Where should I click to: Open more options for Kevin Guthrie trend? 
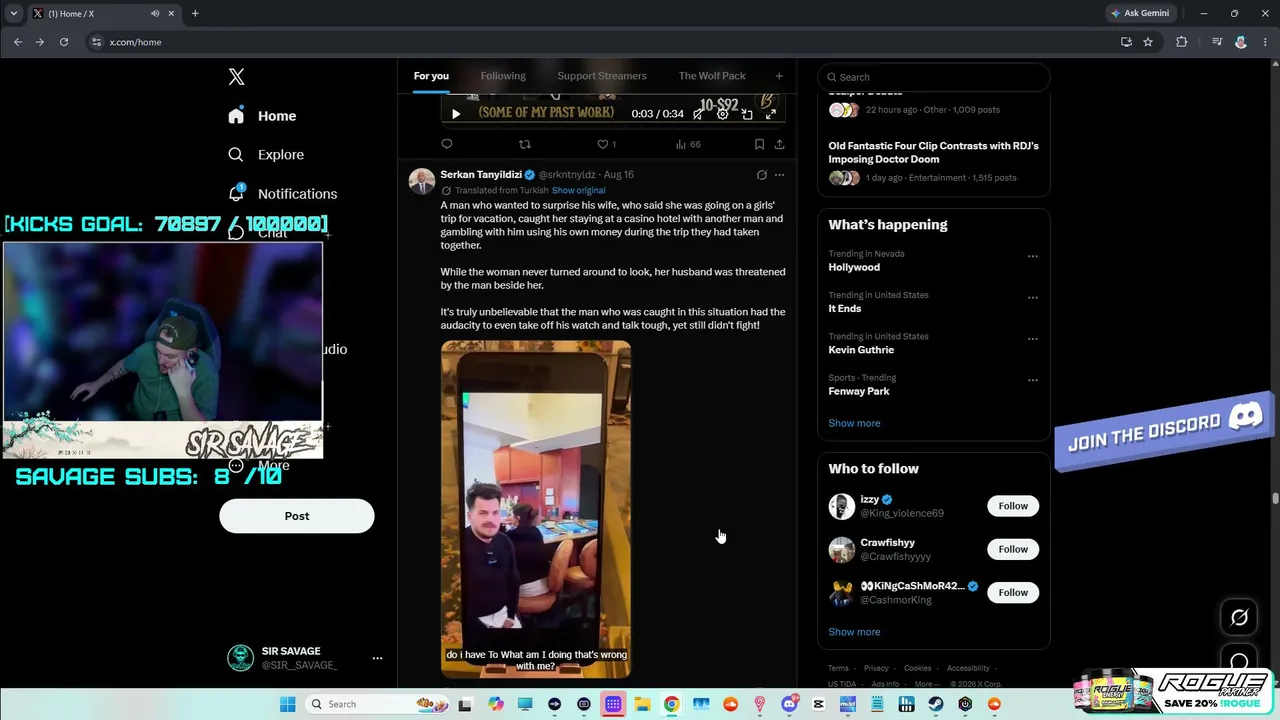[x=1033, y=339]
